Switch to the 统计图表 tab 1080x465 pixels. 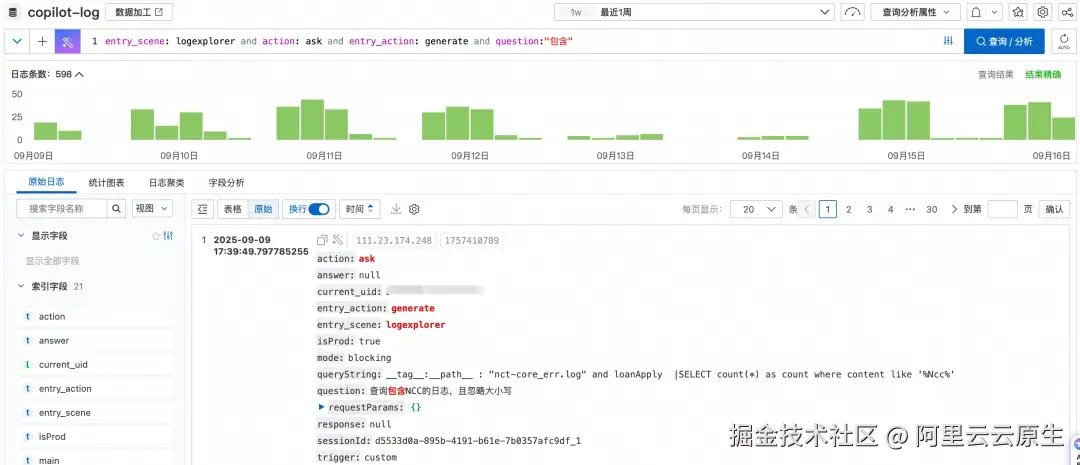(x=107, y=183)
